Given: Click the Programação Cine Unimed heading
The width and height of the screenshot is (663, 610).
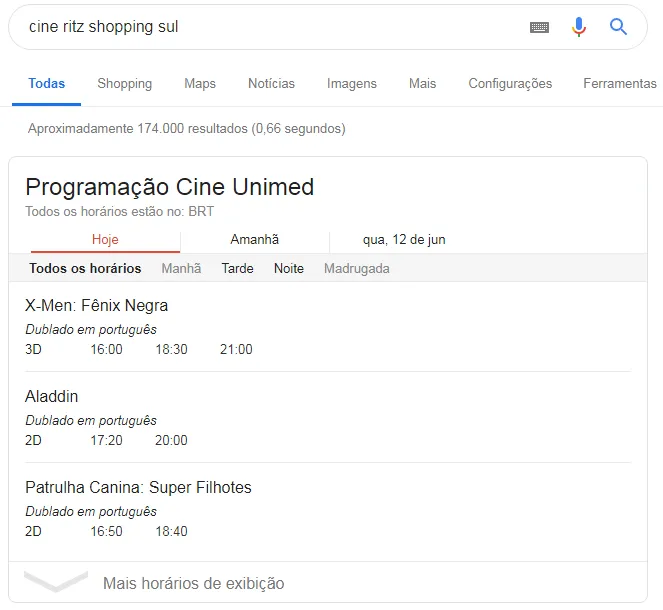Looking at the screenshot, I should (x=170, y=187).
